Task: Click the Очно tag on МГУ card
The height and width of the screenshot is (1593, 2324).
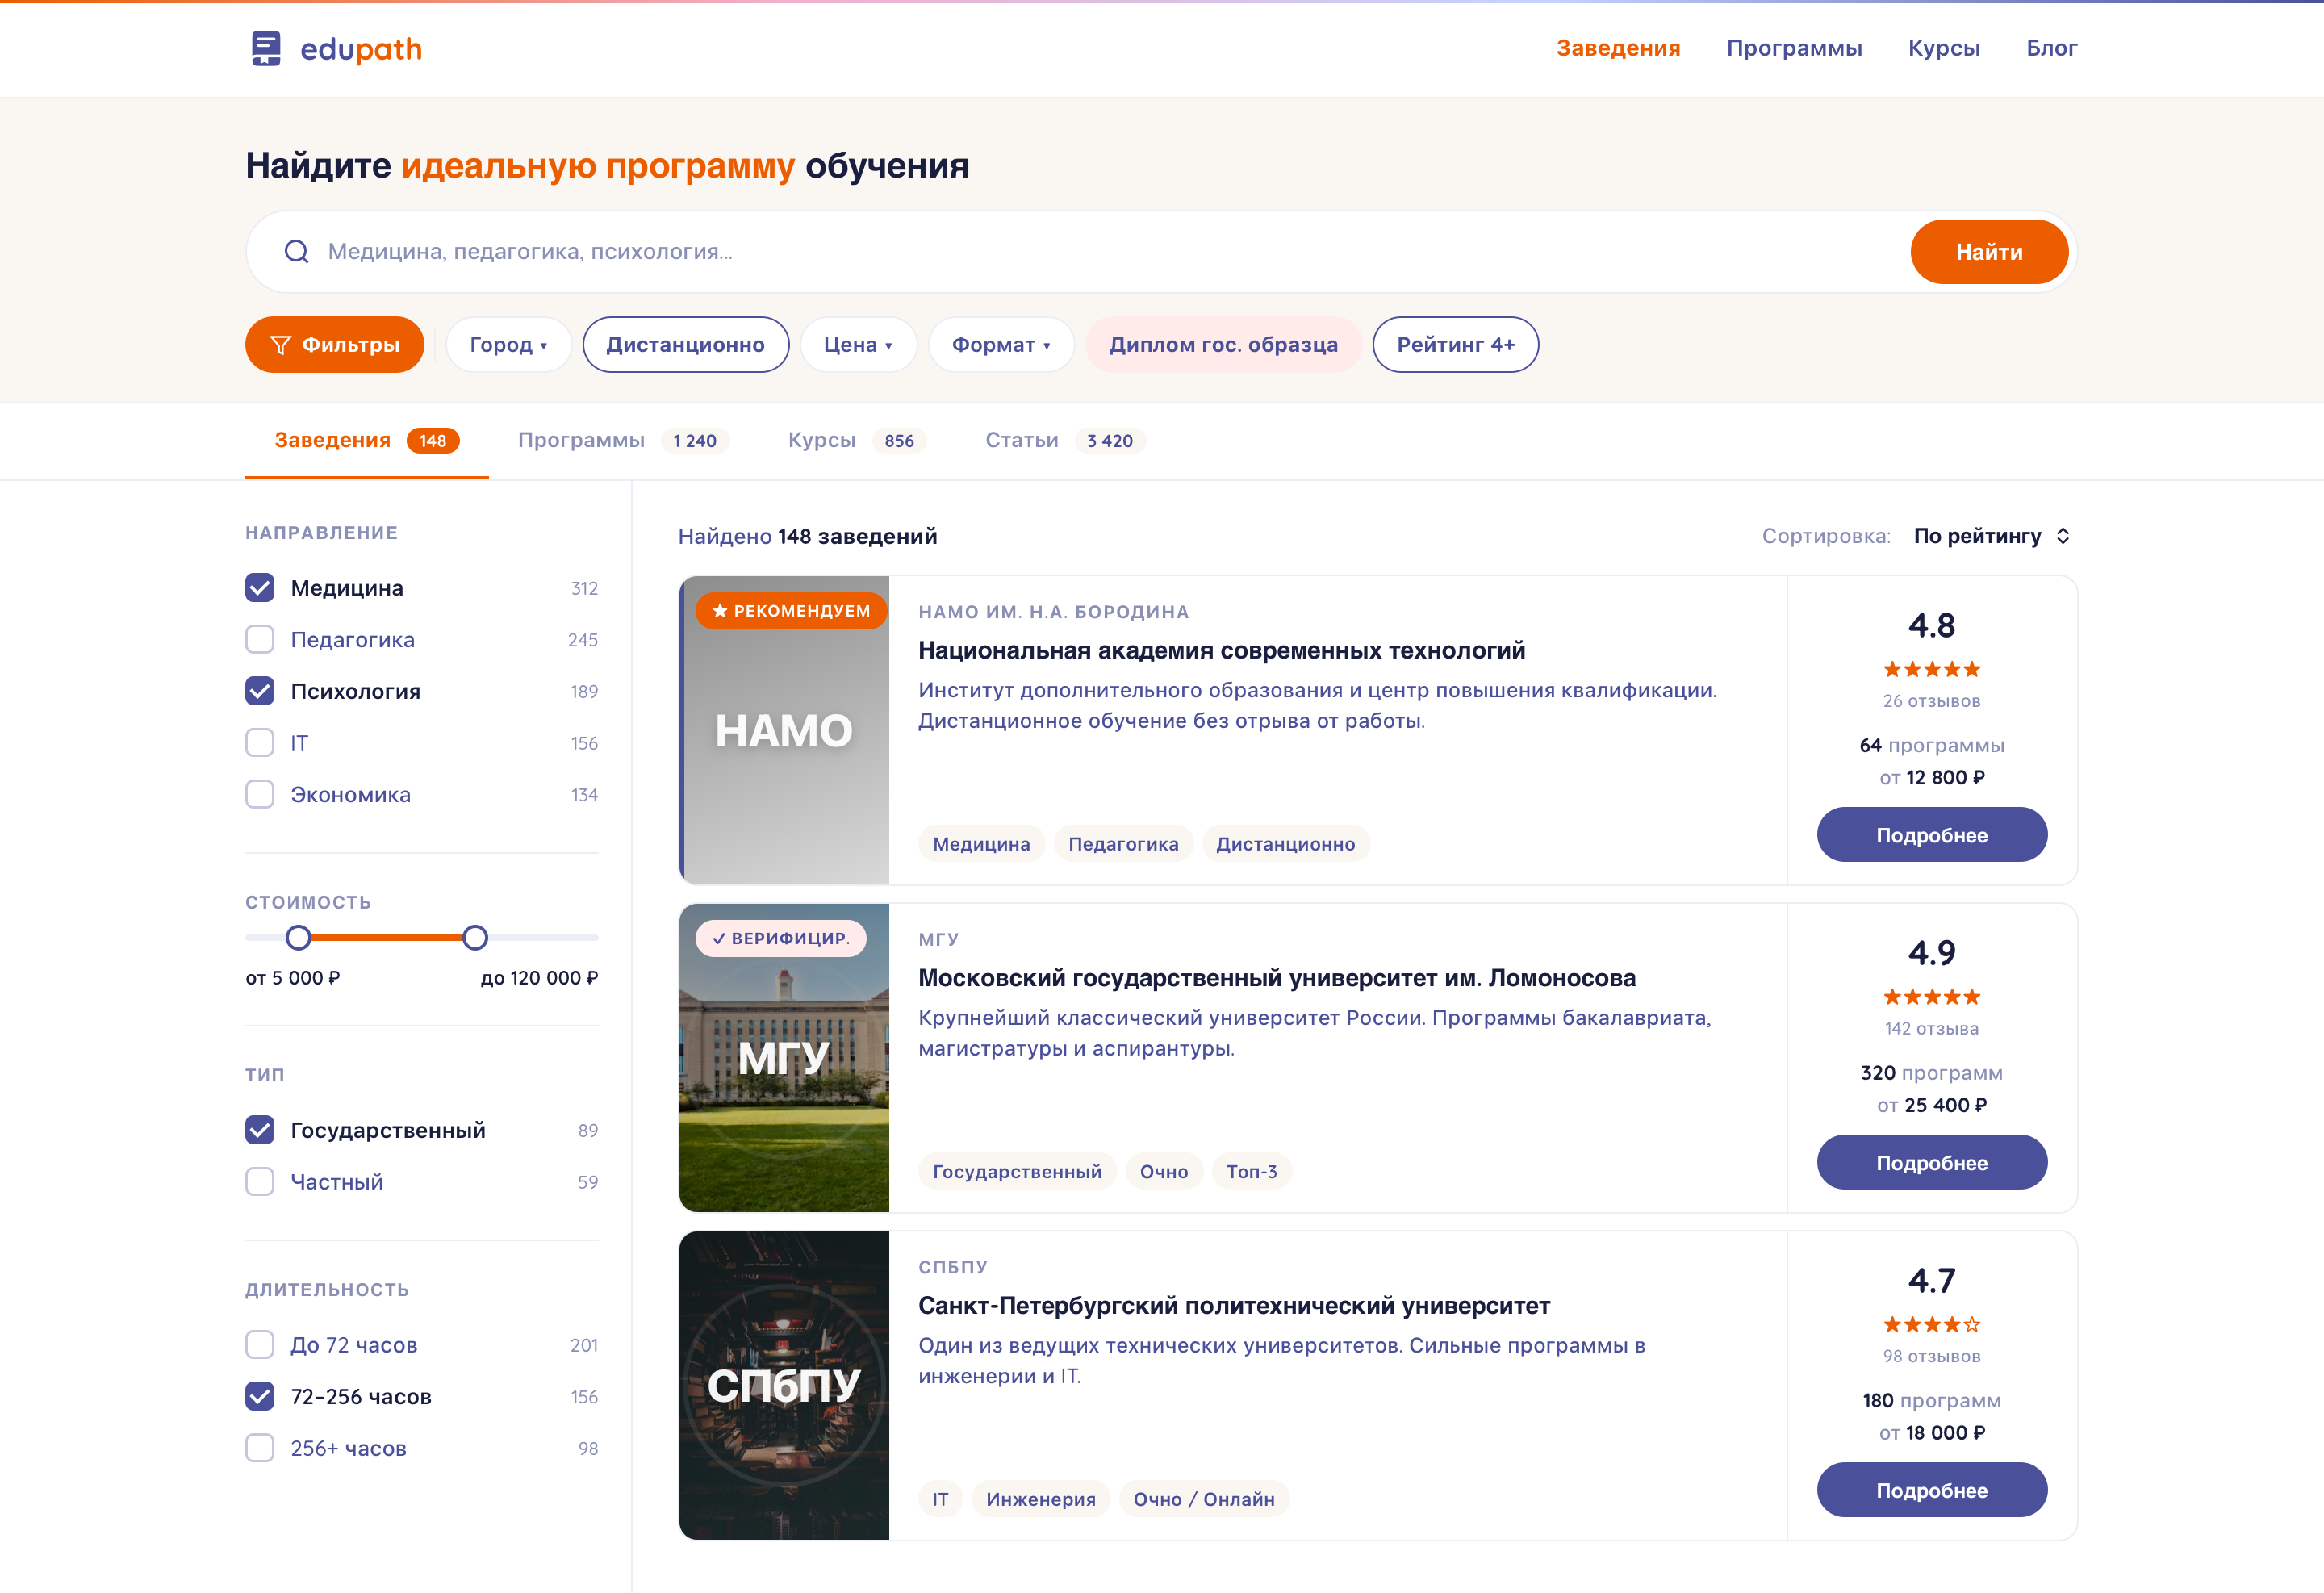Action: tap(1164, 1171)
